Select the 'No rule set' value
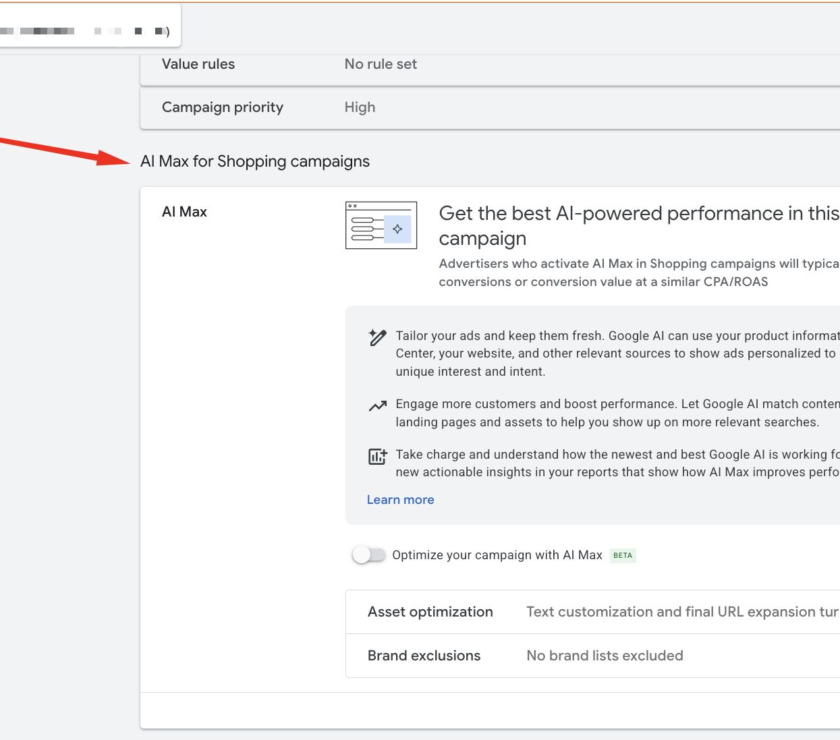 pos(380,64)
